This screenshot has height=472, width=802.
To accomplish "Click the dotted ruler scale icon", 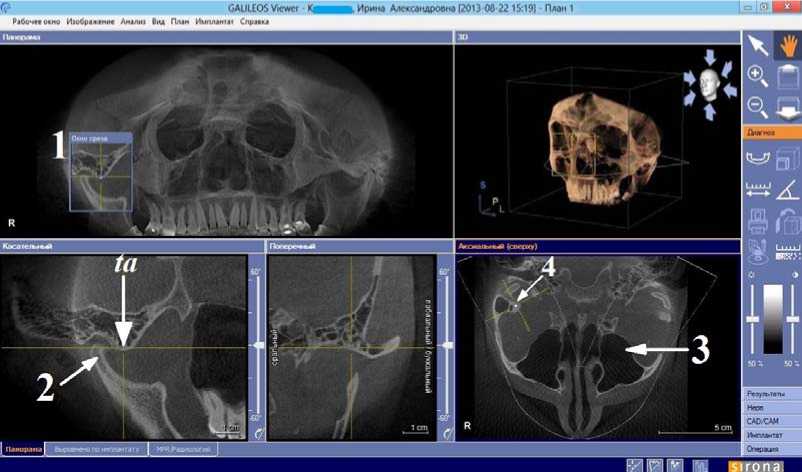I will point(788,252).
